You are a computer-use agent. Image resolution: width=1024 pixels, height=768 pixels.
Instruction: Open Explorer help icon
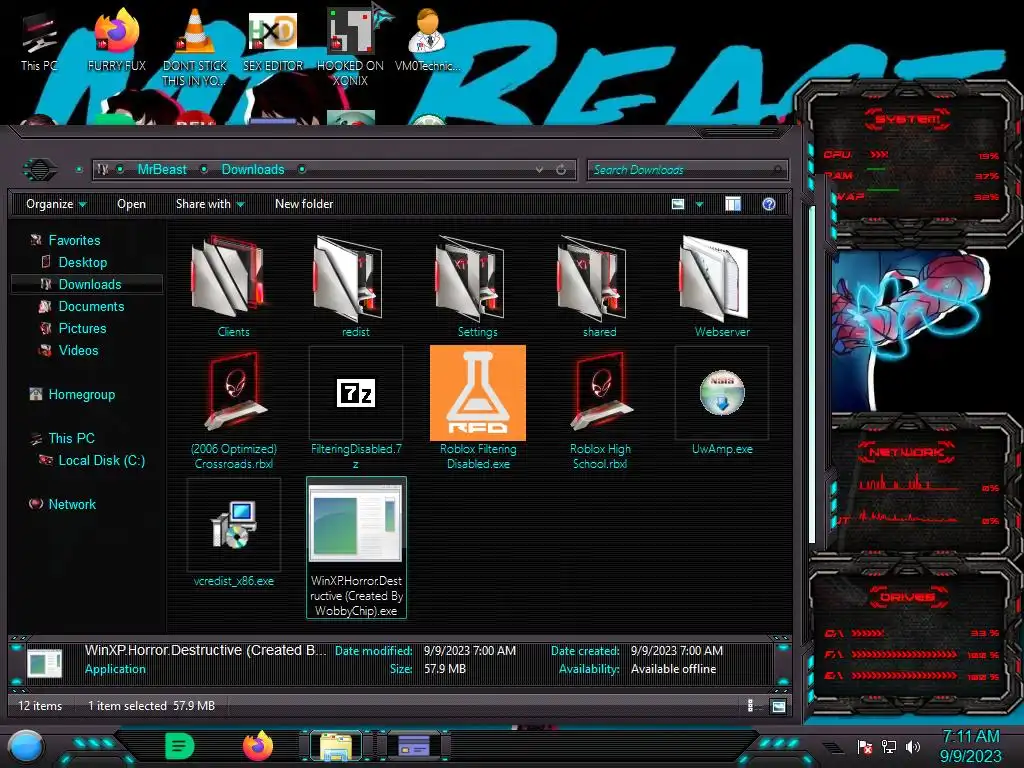tap(769, 204)
